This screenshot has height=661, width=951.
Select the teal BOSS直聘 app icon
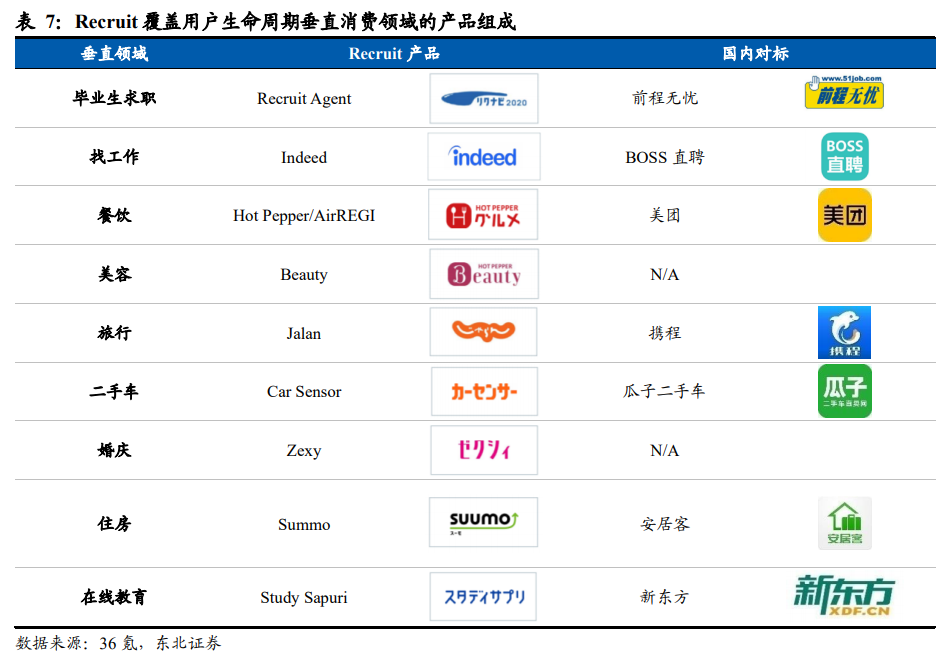click(x=845, y=156)
